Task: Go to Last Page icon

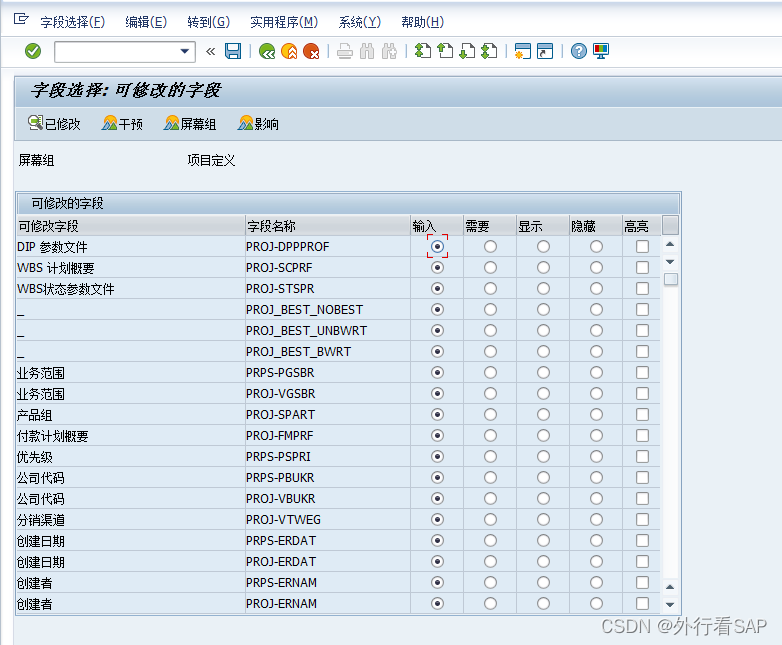Action: point(489,51)
